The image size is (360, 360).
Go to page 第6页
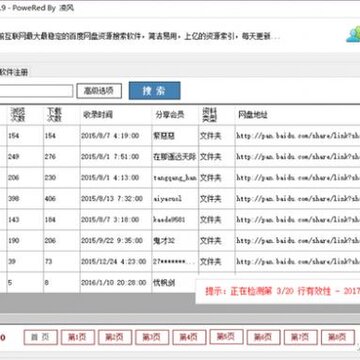point(263,337)
